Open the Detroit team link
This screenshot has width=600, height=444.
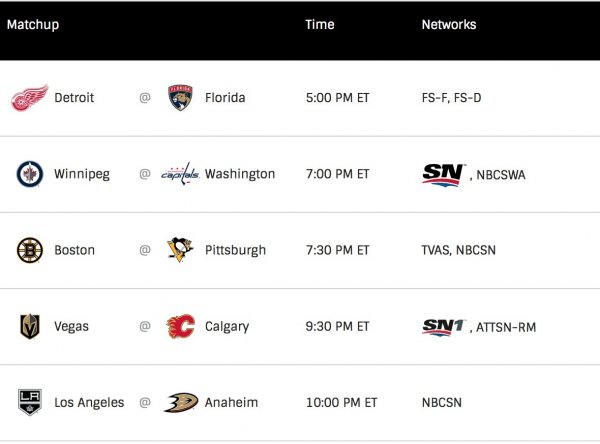pos(74,98)
